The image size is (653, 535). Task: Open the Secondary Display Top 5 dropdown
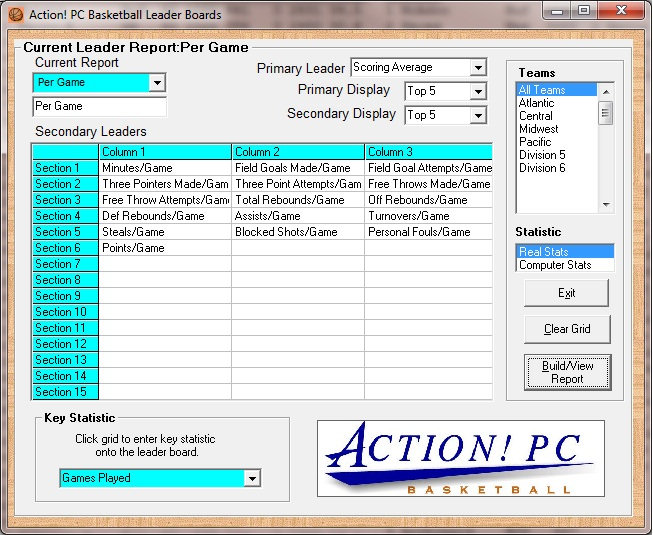[477, 115]
